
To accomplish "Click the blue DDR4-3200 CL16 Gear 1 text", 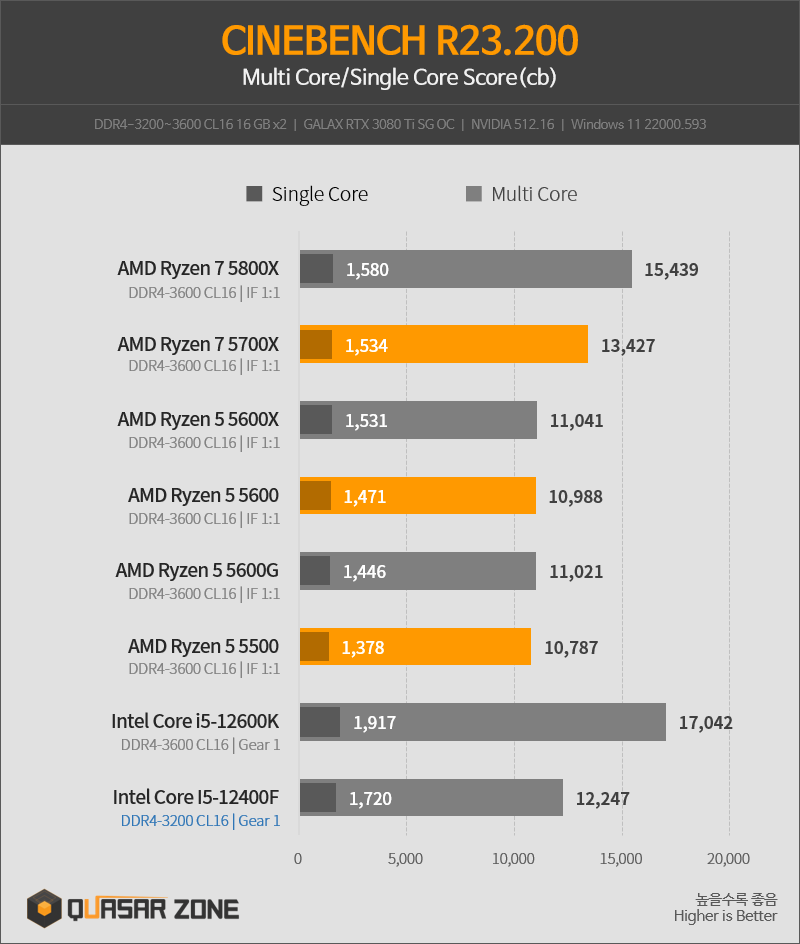I will [200, 821].
